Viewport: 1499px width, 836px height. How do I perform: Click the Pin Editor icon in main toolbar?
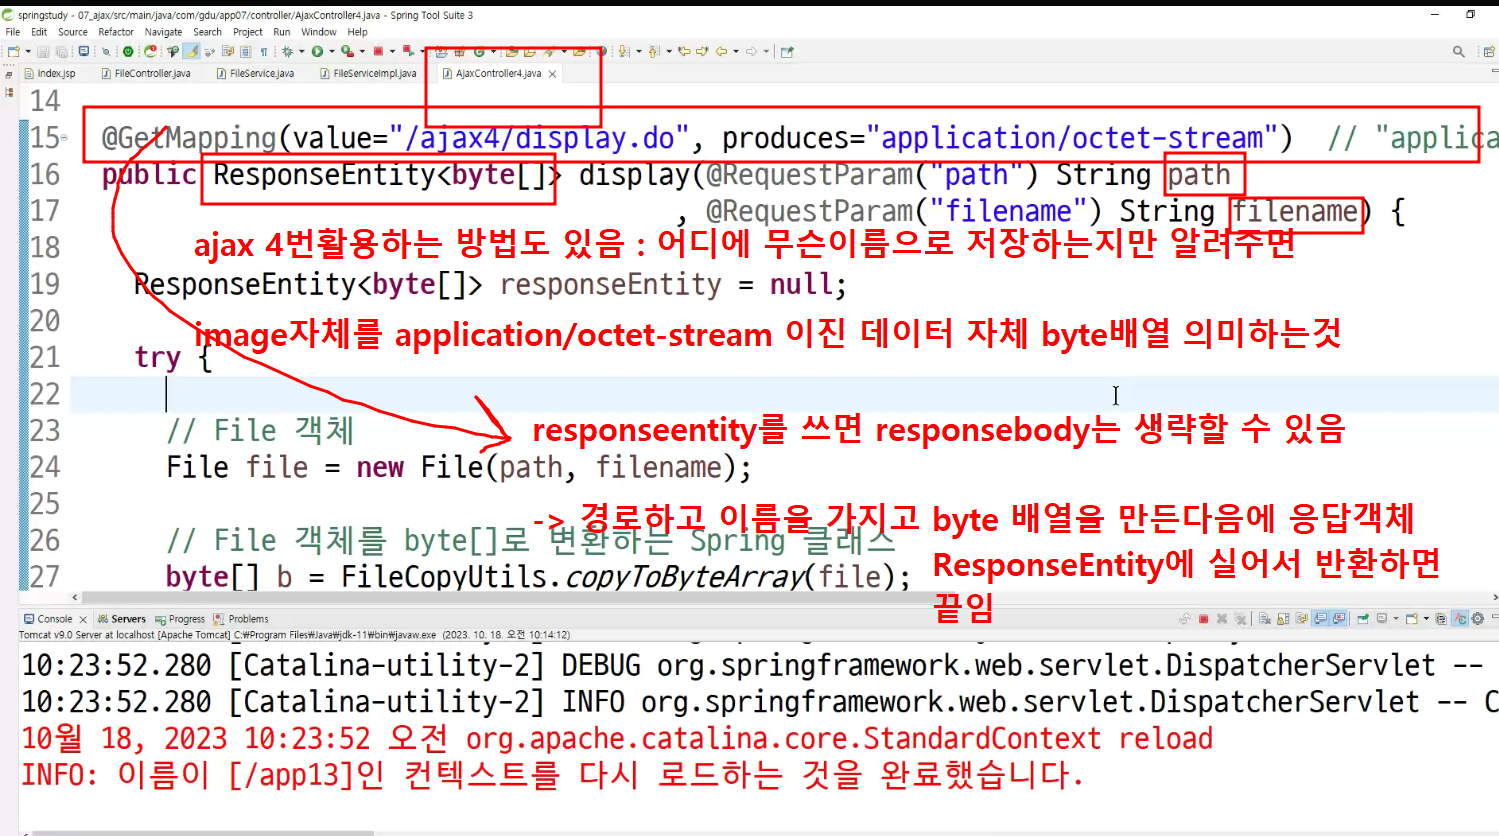tap(787, 51)
